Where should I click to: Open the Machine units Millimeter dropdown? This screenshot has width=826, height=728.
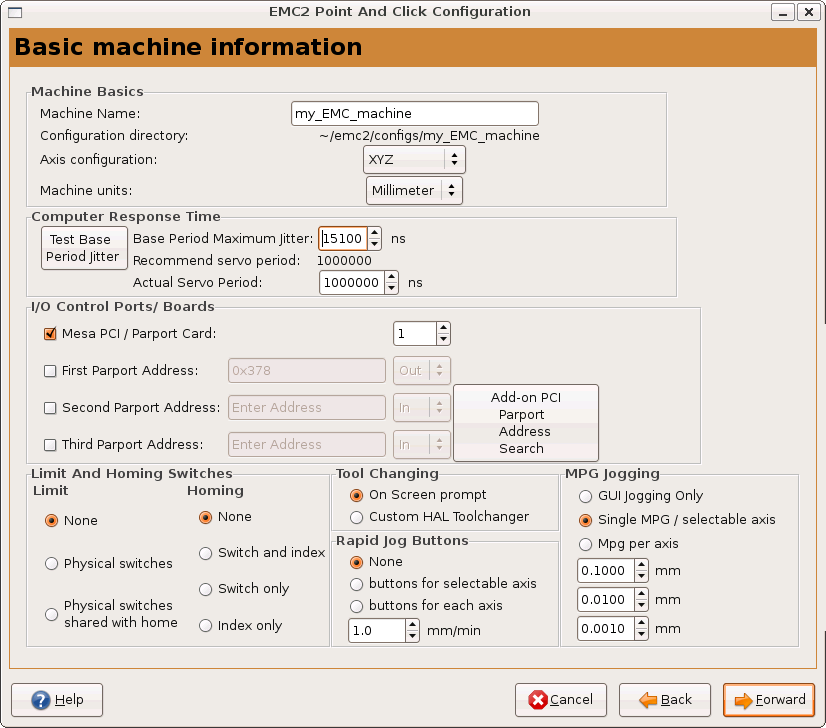coord(414,190)
